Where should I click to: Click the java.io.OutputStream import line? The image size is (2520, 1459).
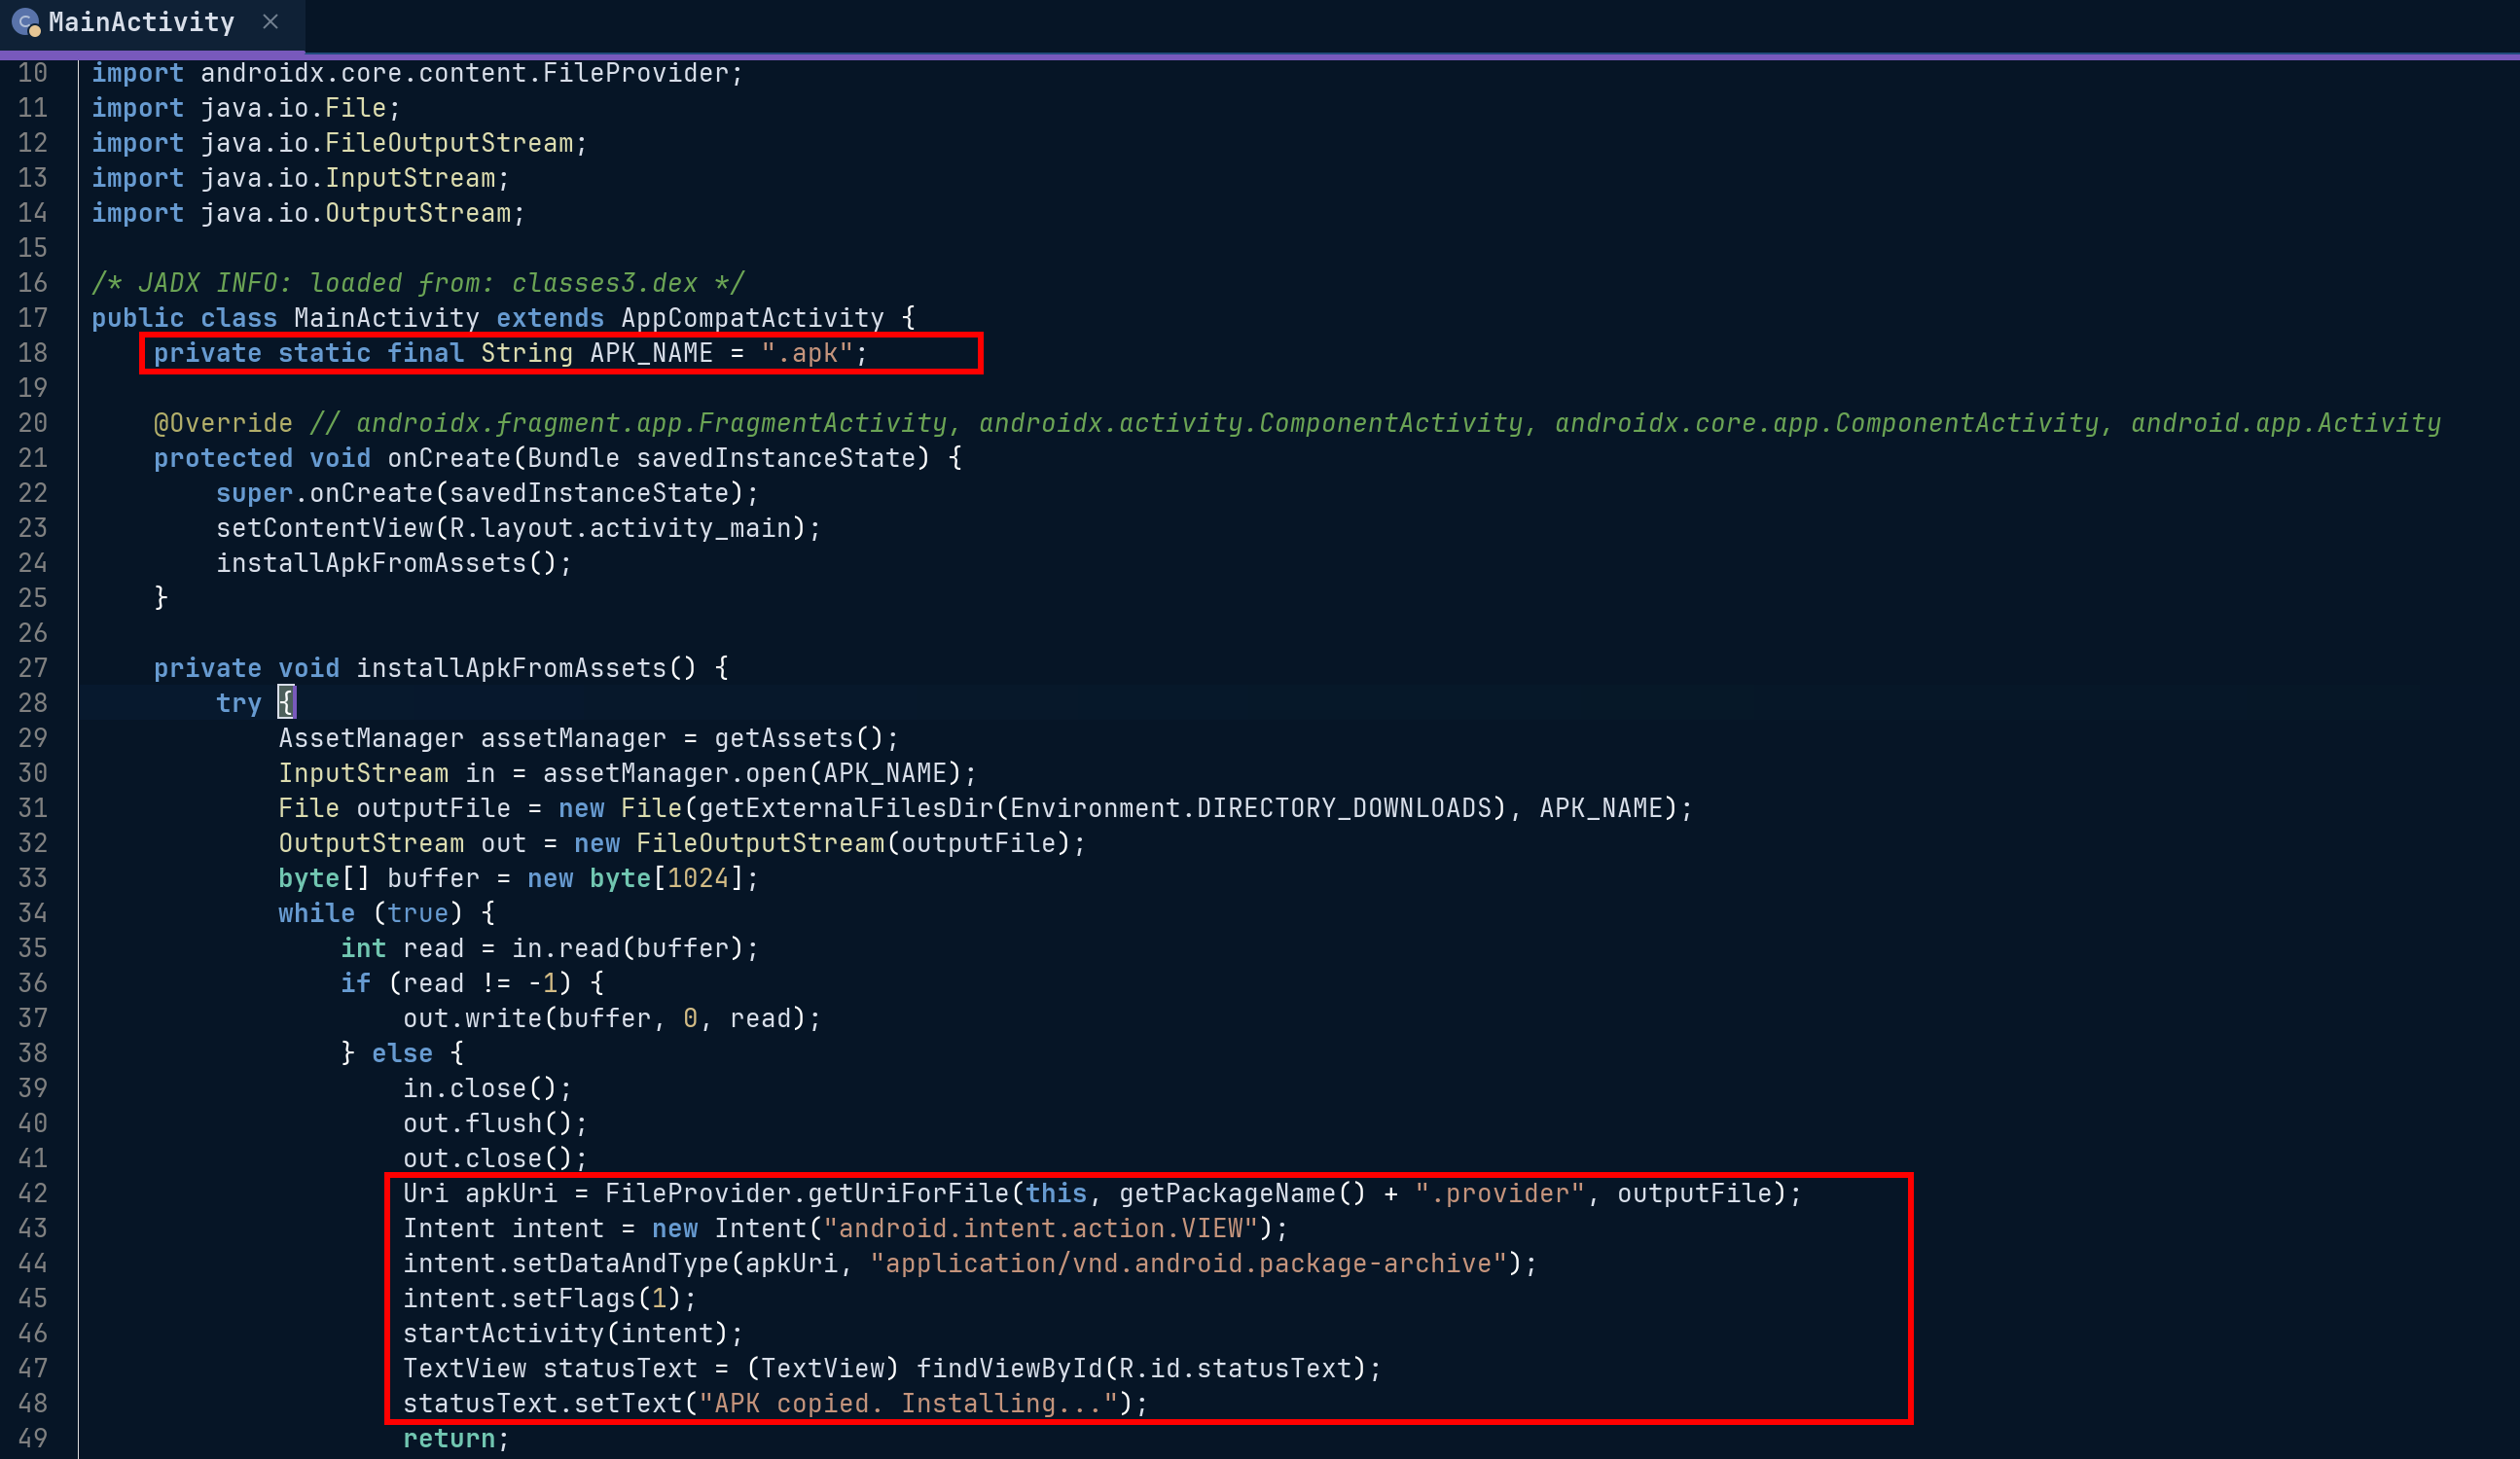pos(308,213)
